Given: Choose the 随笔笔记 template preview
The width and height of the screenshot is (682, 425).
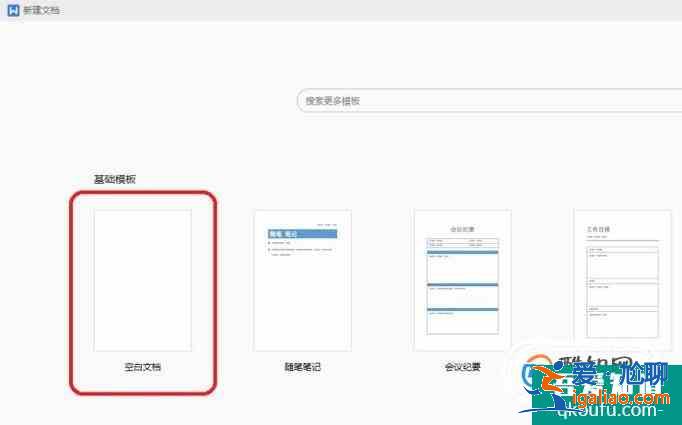Looking at the screenshot, I should pos(302,280).
